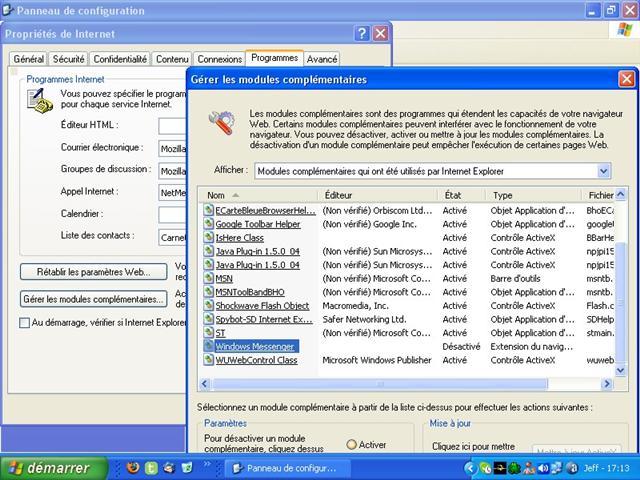640x480 pixels.
Task: Click the wrench and gear add-ons icon
Action: click(222, 122)
